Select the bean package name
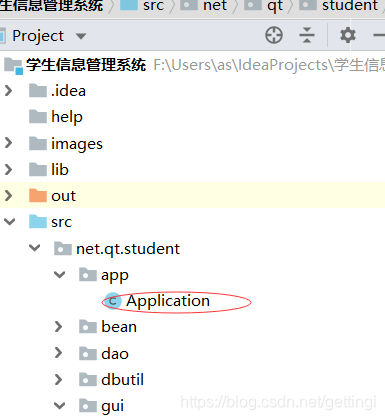The image size is (385, 420). pos(119,327)
